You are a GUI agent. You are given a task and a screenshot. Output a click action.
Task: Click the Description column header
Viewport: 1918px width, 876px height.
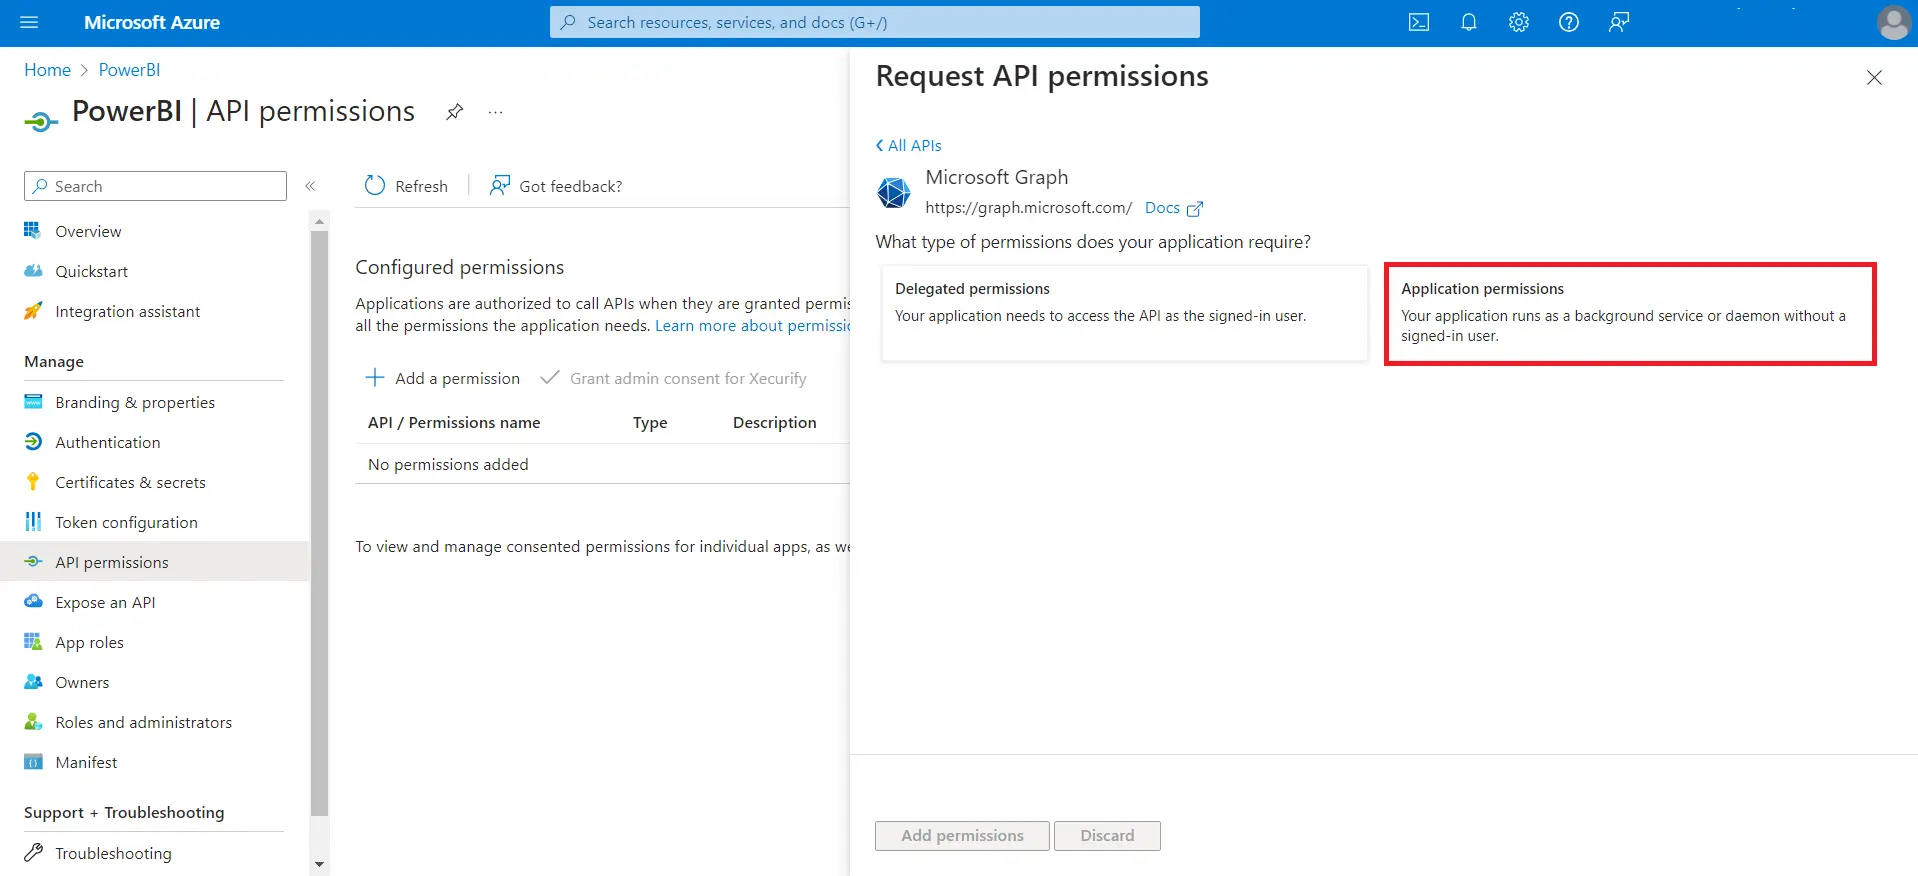(x=775, y=423)
